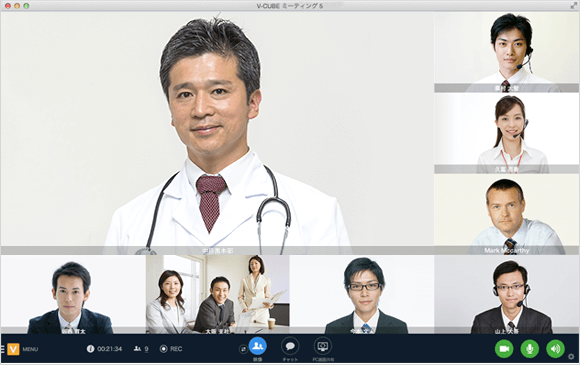580x365 pixels.
Task: Click the meeting info icon beside timer
Action: click(90, 349)
